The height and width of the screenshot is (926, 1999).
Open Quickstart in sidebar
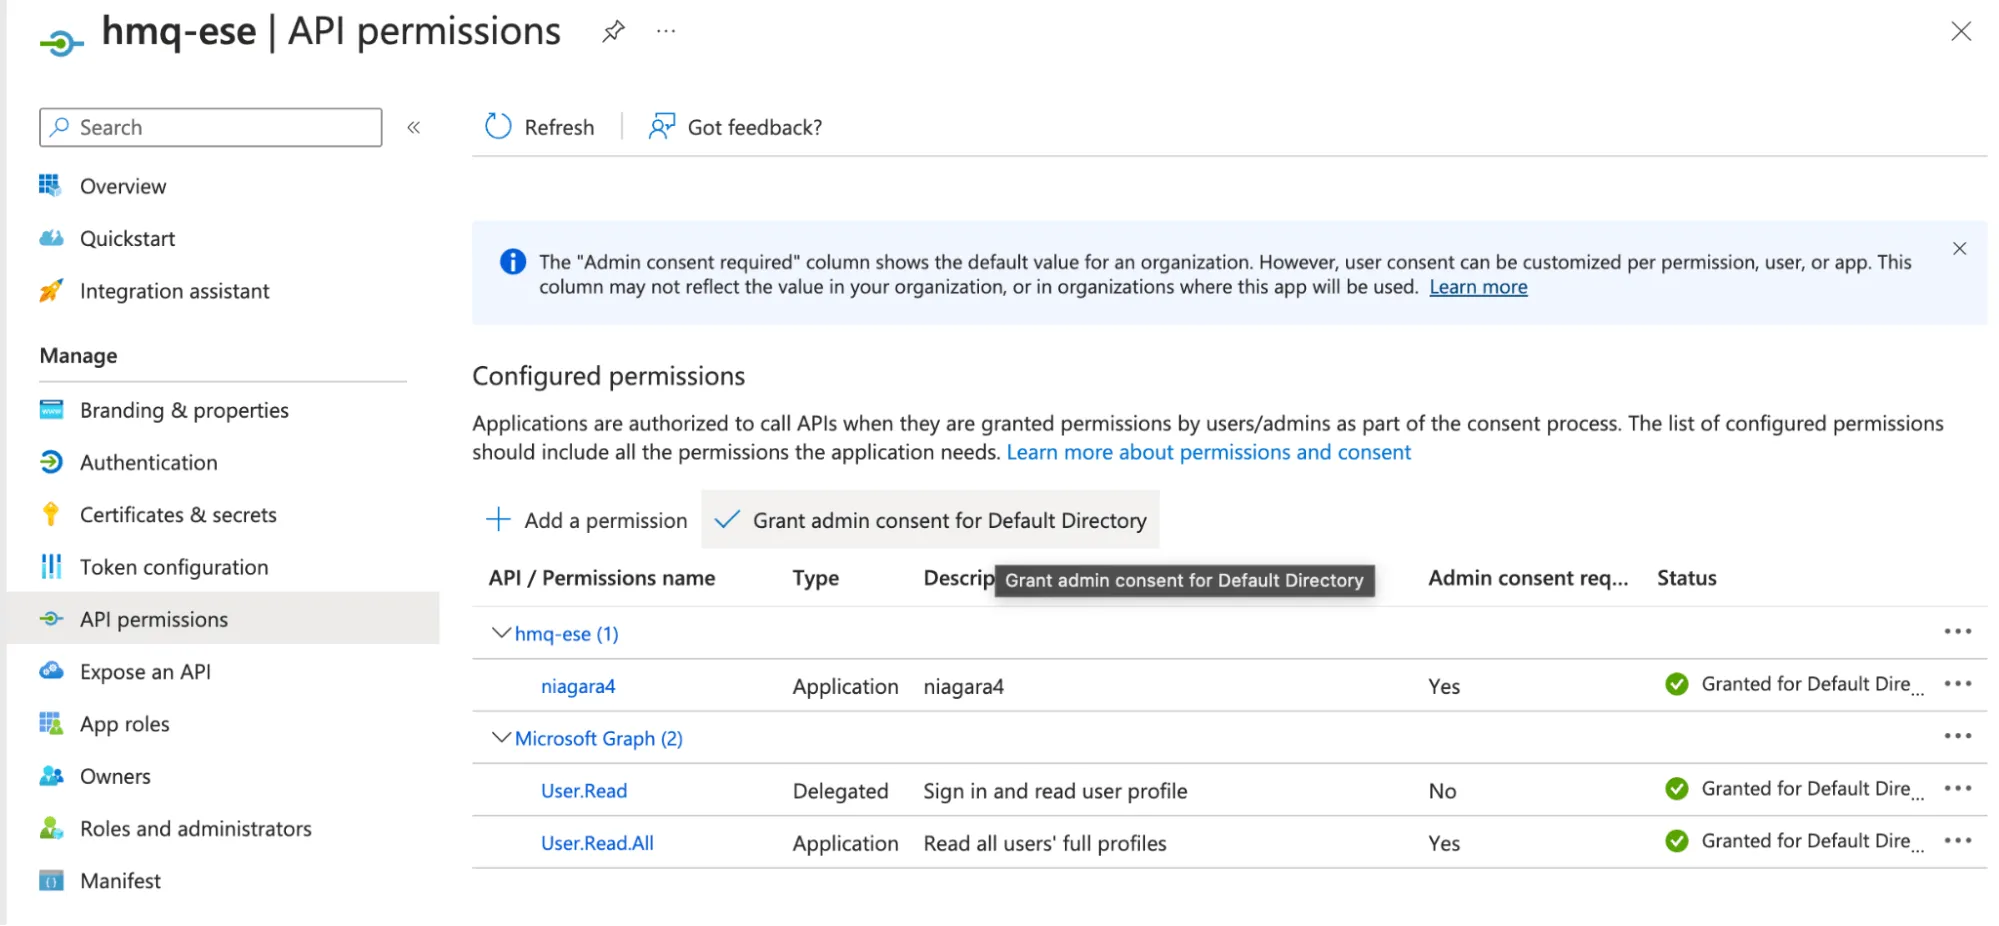[x=127, y=238]
